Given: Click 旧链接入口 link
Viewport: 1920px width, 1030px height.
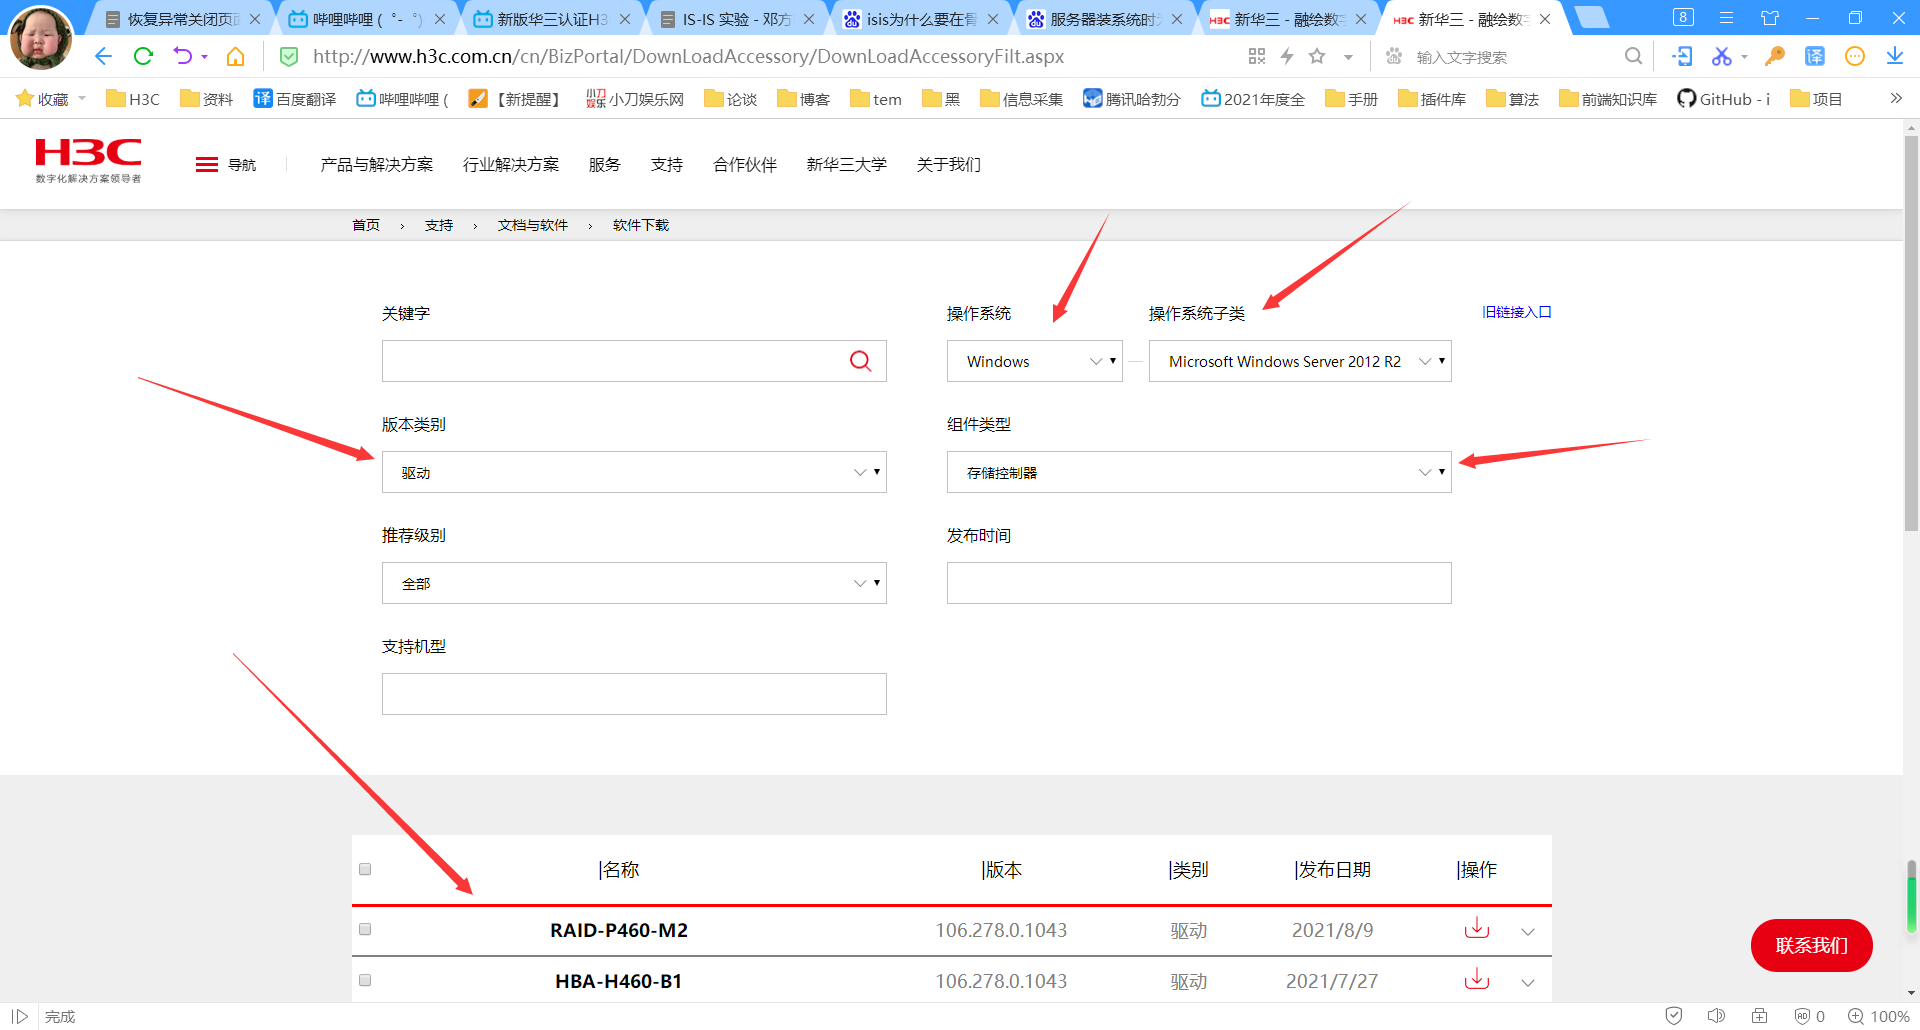Looking at the screenshot, I should coord(1517,312).
